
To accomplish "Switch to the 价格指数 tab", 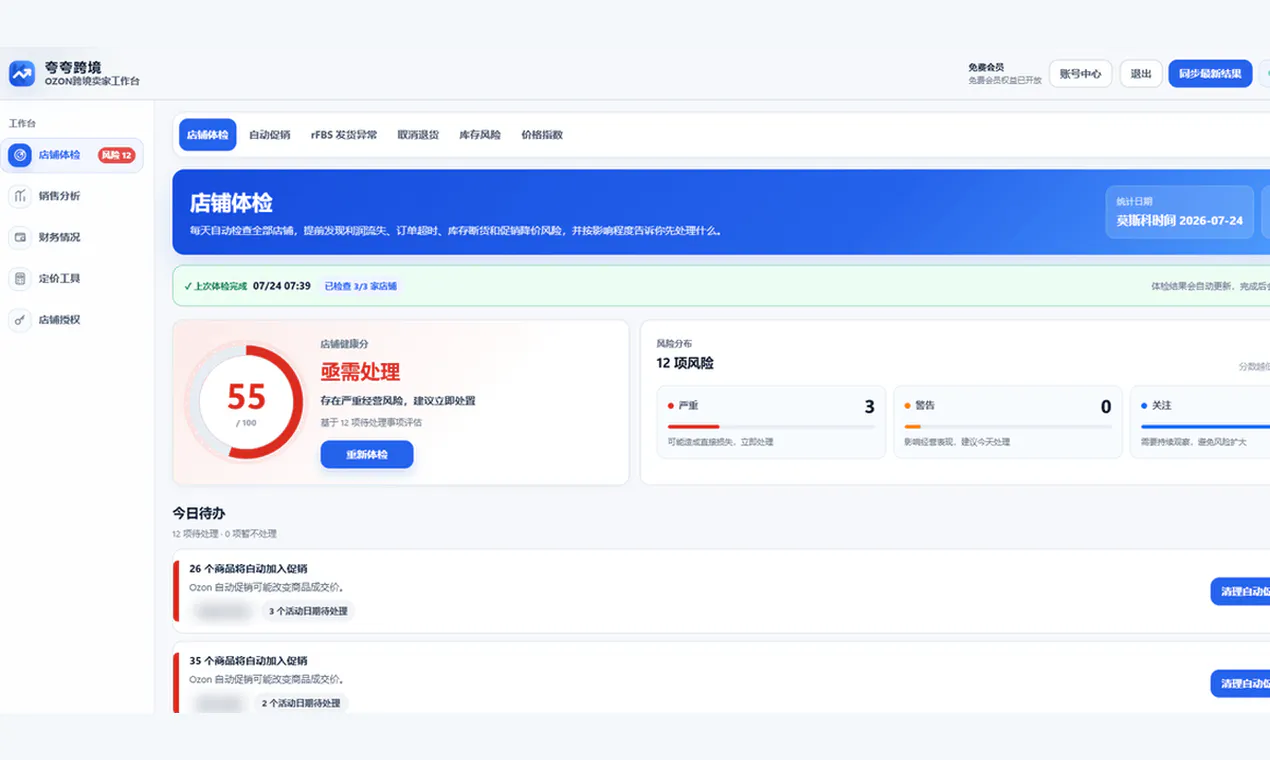I will (542, 135).
